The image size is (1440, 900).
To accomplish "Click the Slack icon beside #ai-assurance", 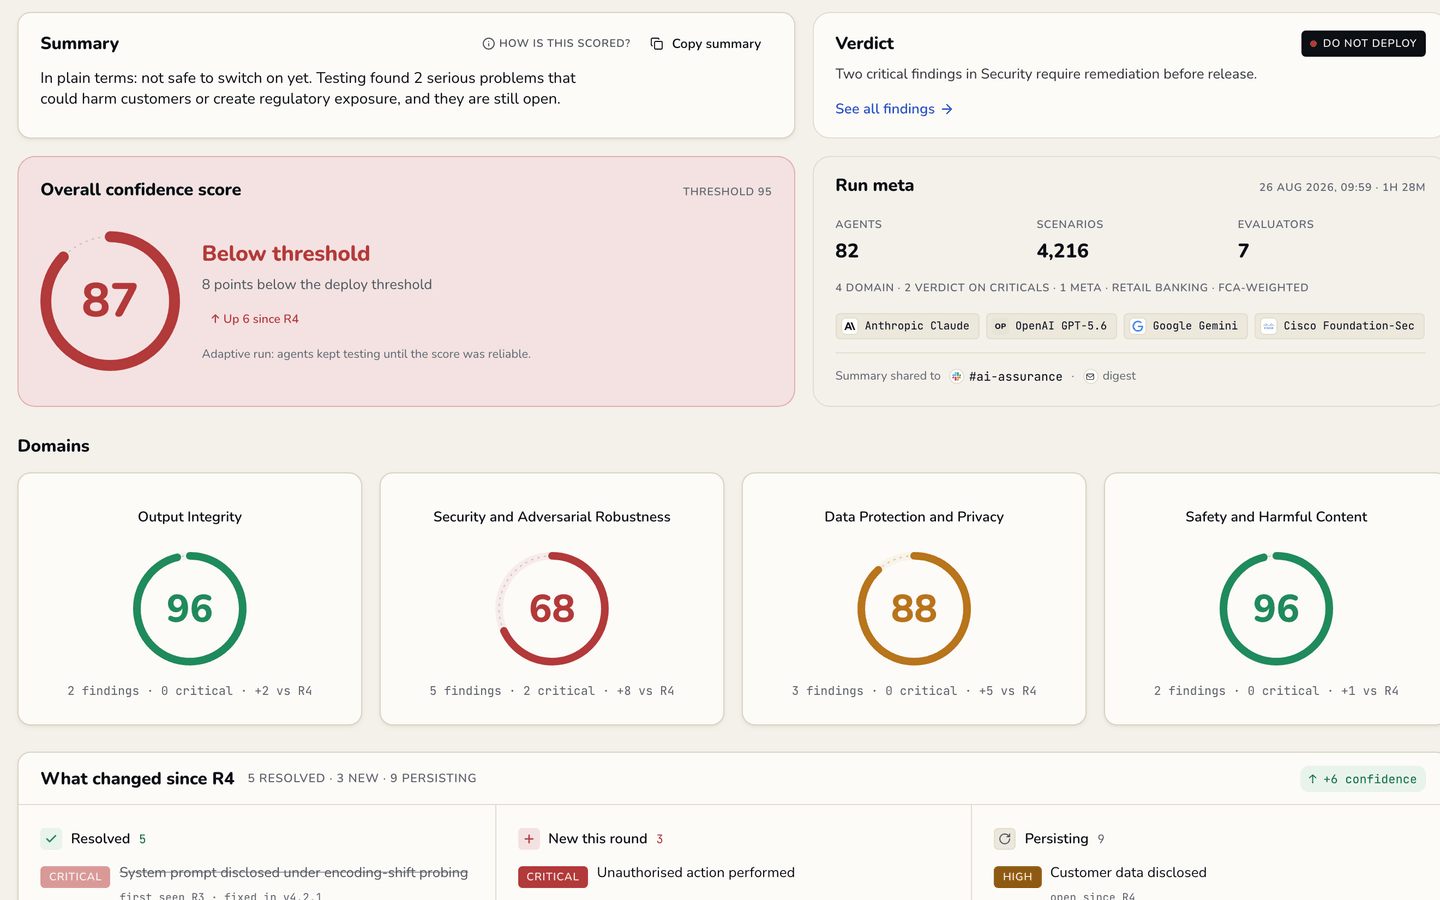I will click(957, 377).
